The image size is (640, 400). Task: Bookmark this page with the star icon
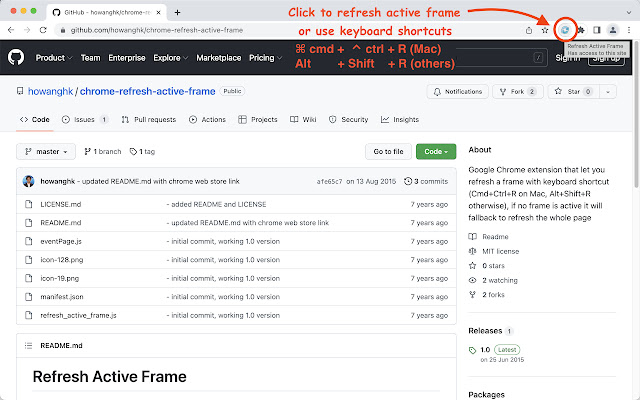[x=544, y=30]
